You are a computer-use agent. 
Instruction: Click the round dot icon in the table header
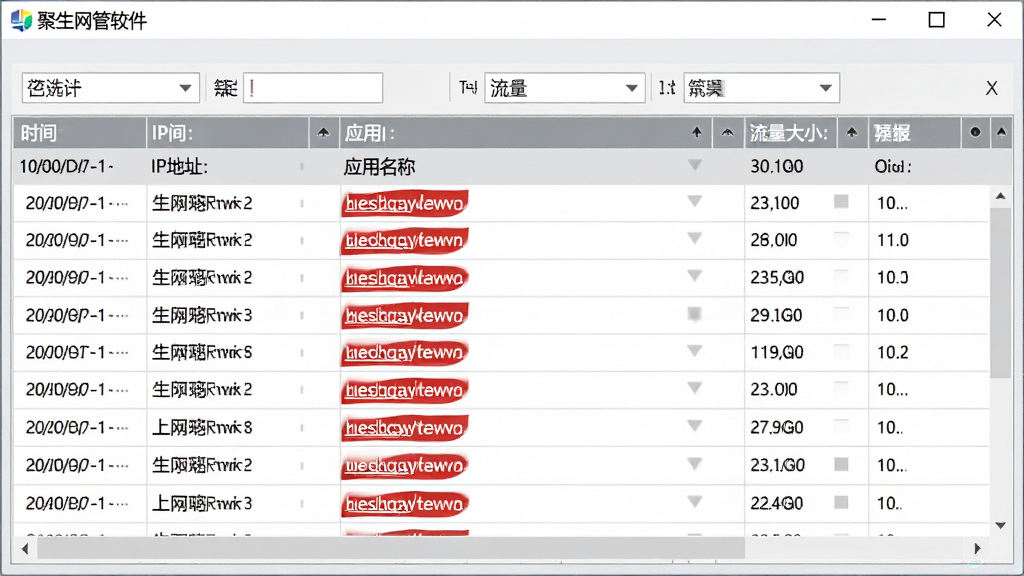coord(975,132)
